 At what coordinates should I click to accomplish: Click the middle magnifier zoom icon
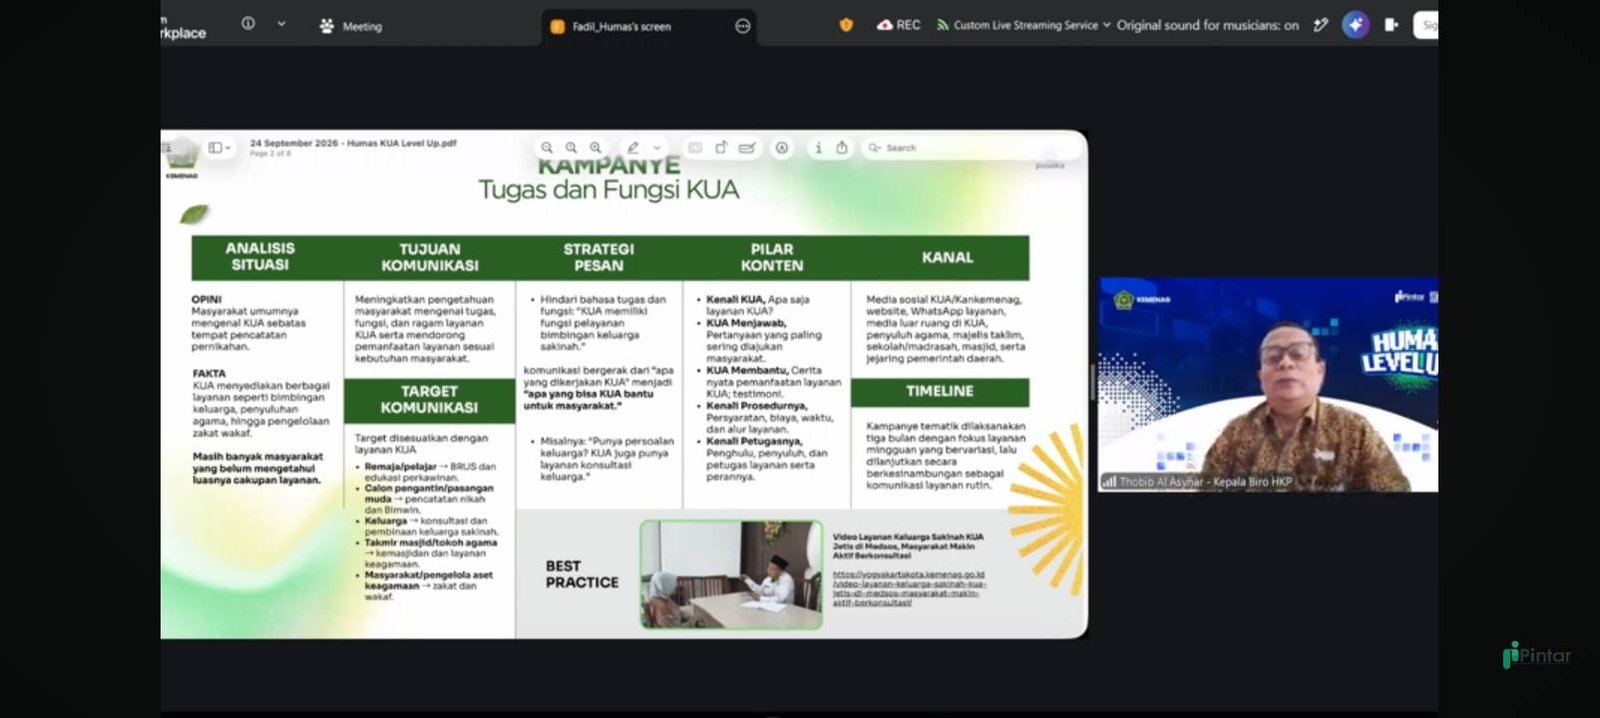(x=571, y=148)
